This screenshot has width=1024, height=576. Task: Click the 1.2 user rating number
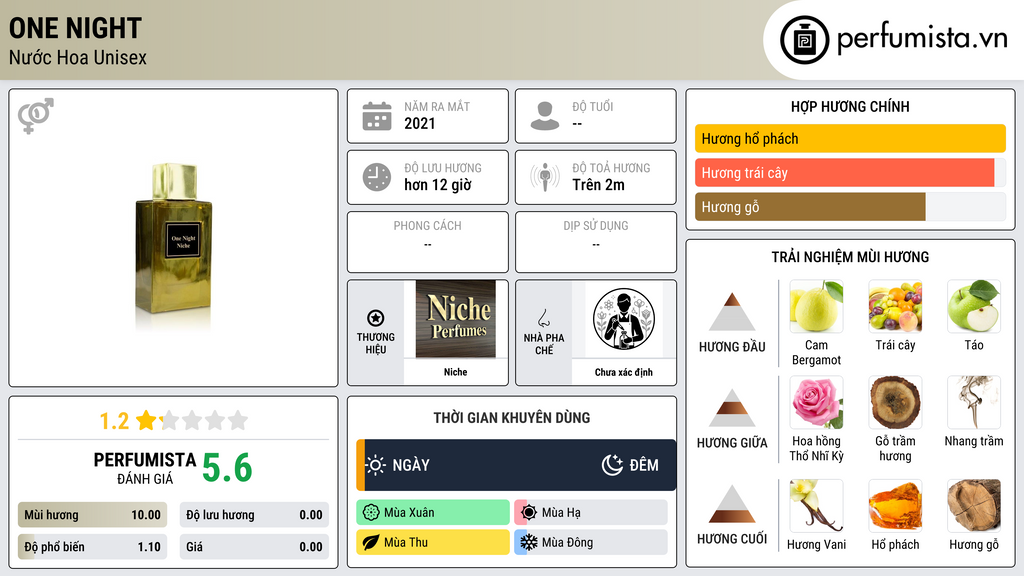click(114, 421)
